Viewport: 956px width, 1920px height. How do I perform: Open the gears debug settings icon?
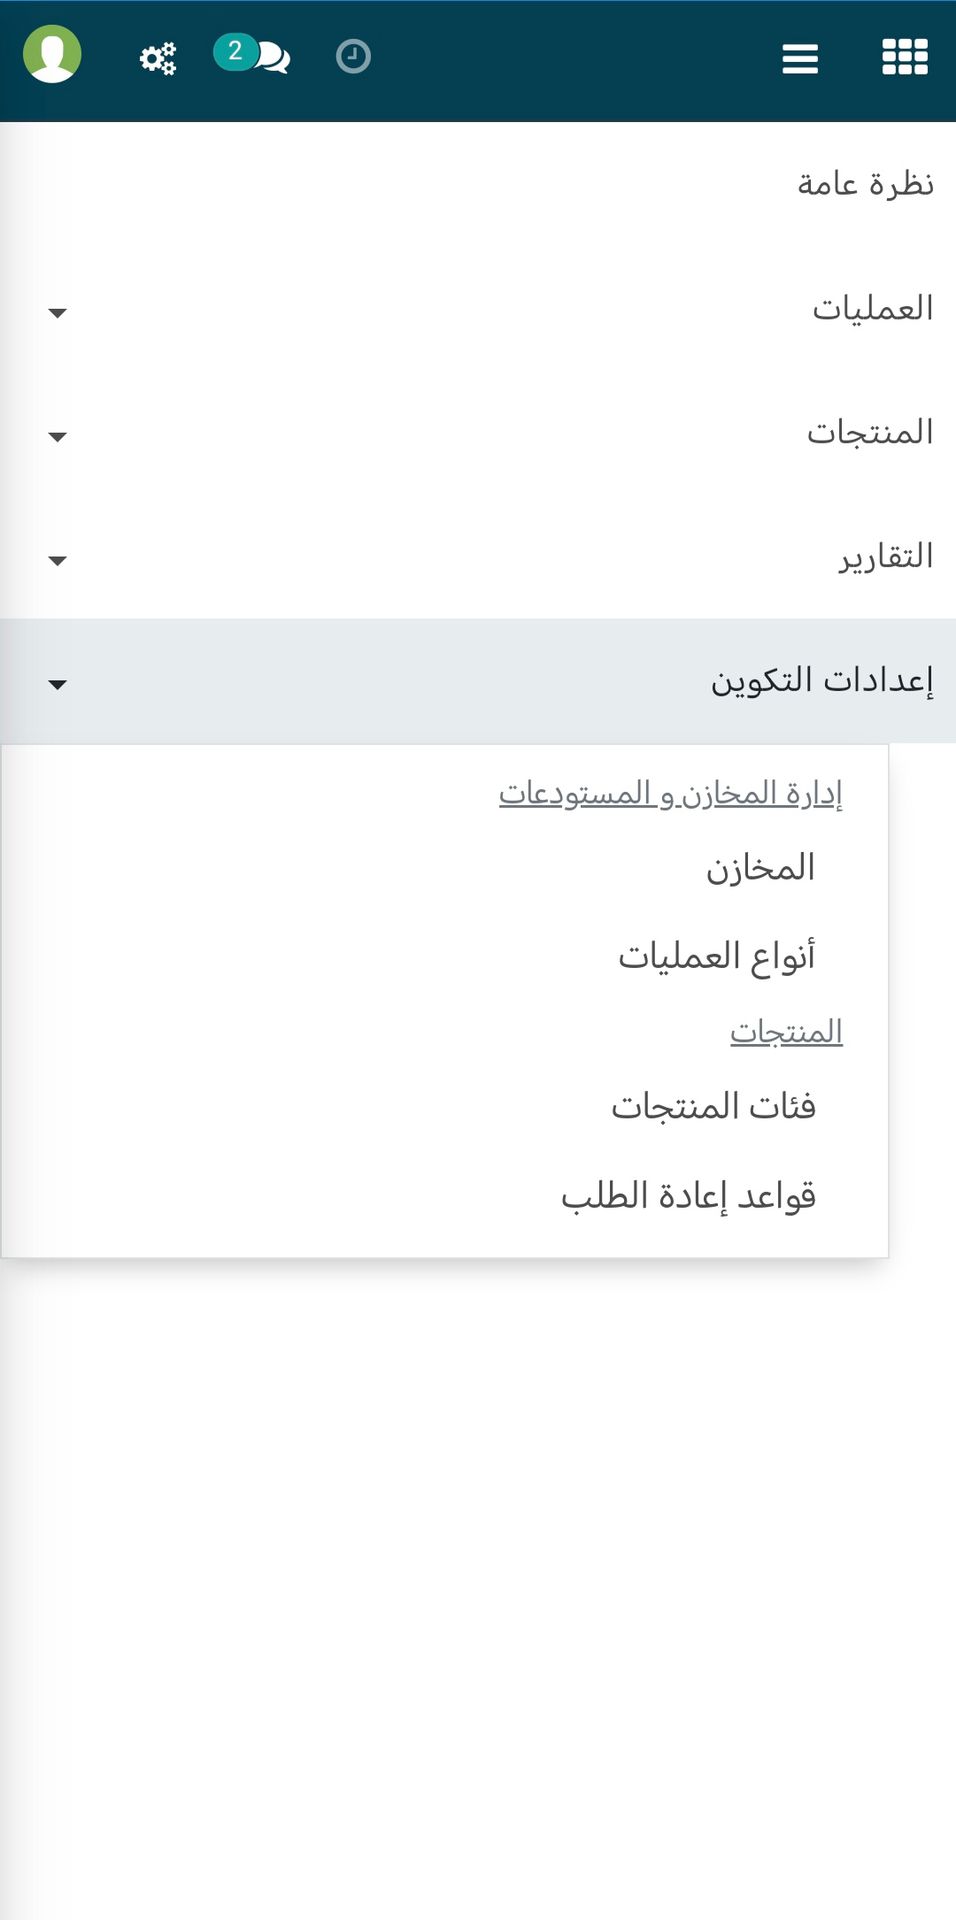(157, 58)
